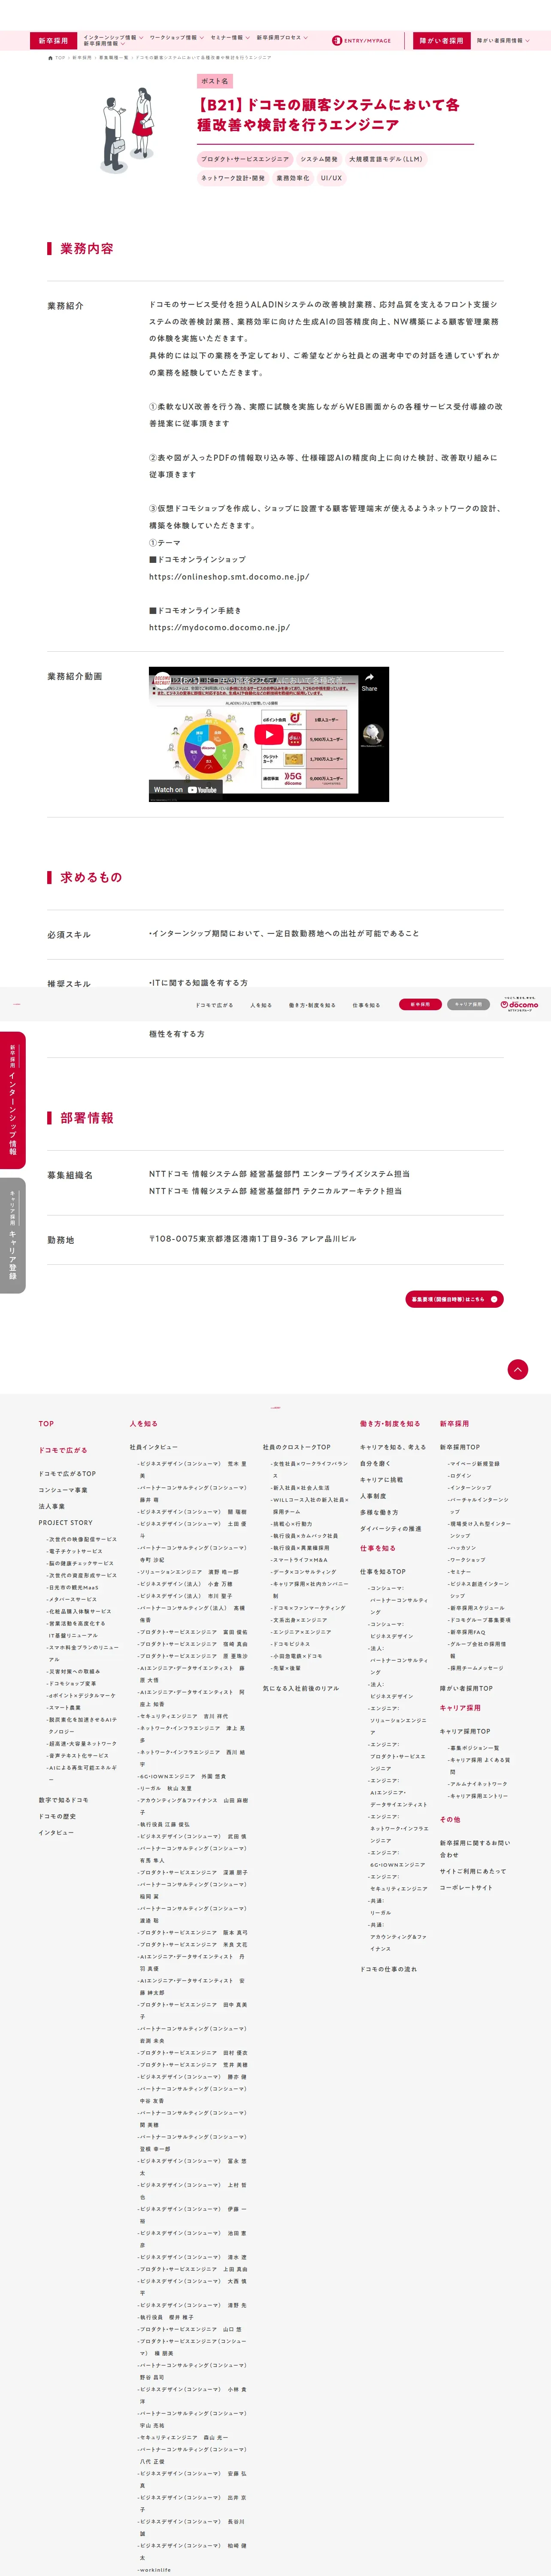Open コーポレートサイト footer link
Screen dimensions: 551x2576
click(466, 1887)
